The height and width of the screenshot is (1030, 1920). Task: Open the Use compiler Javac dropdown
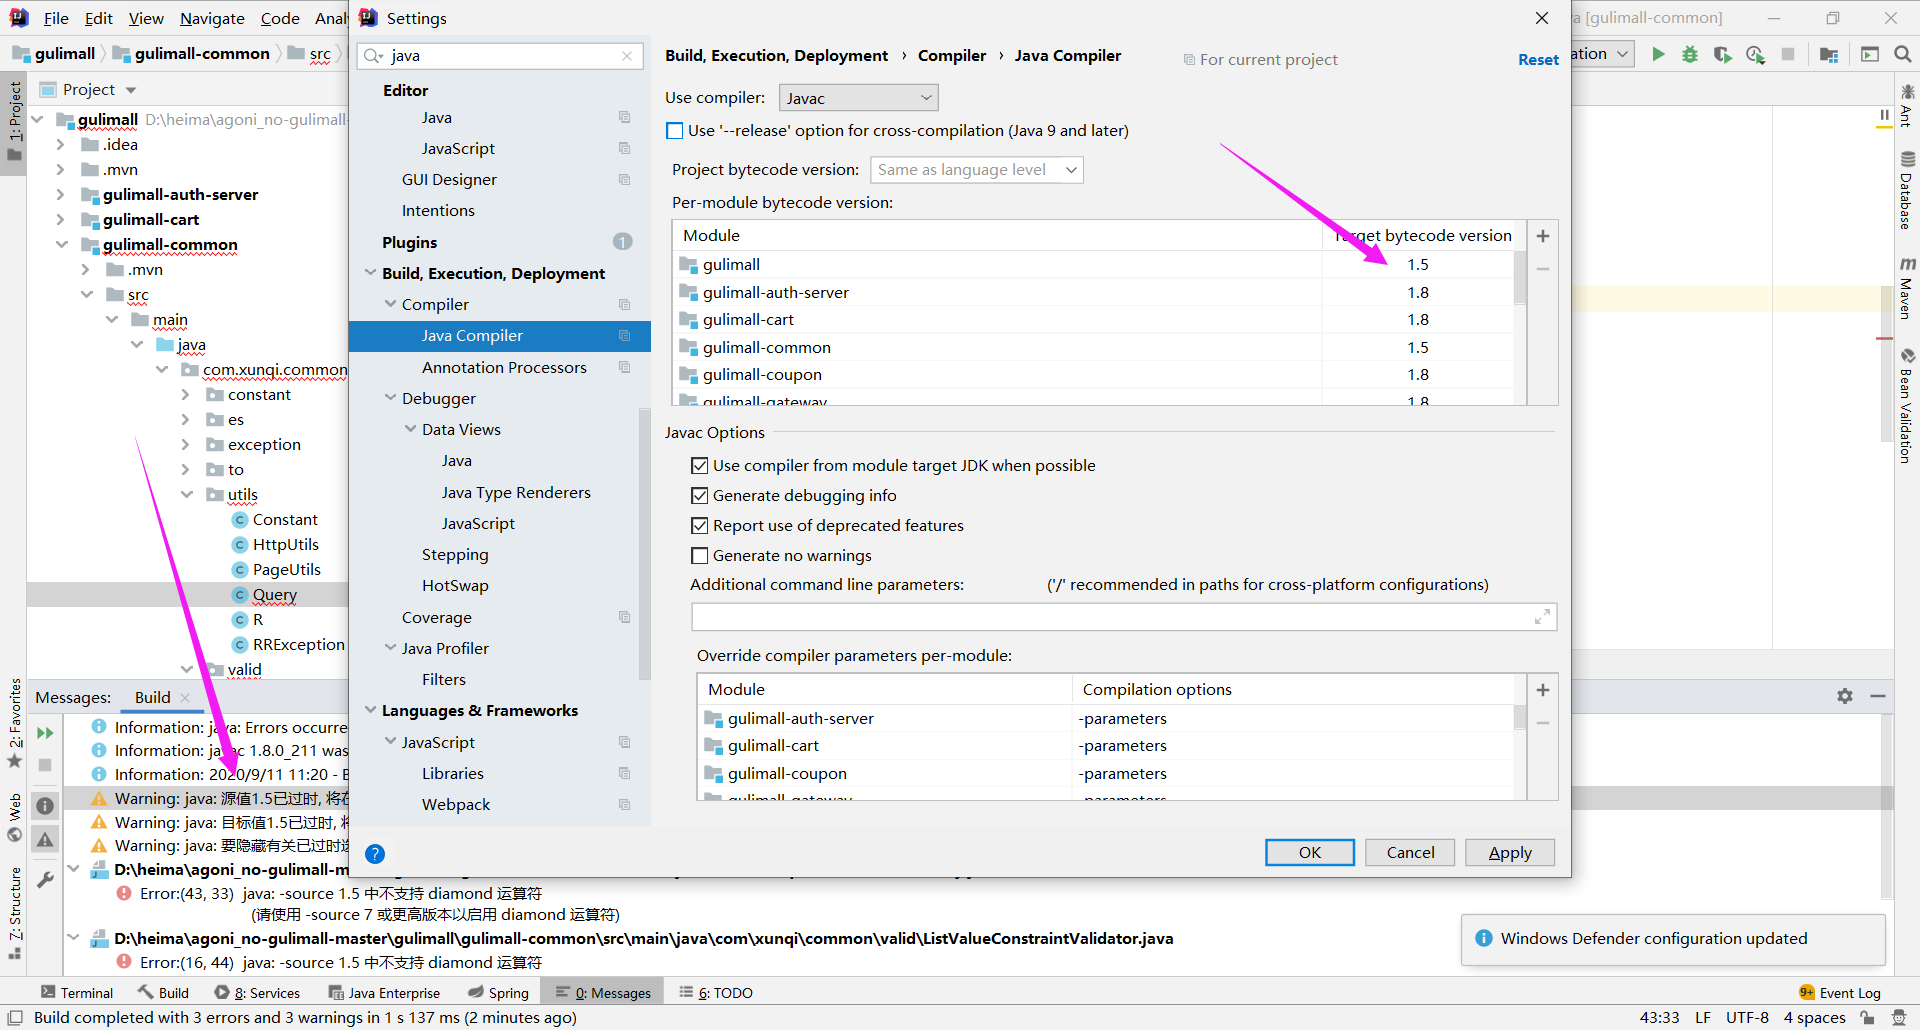858,98
